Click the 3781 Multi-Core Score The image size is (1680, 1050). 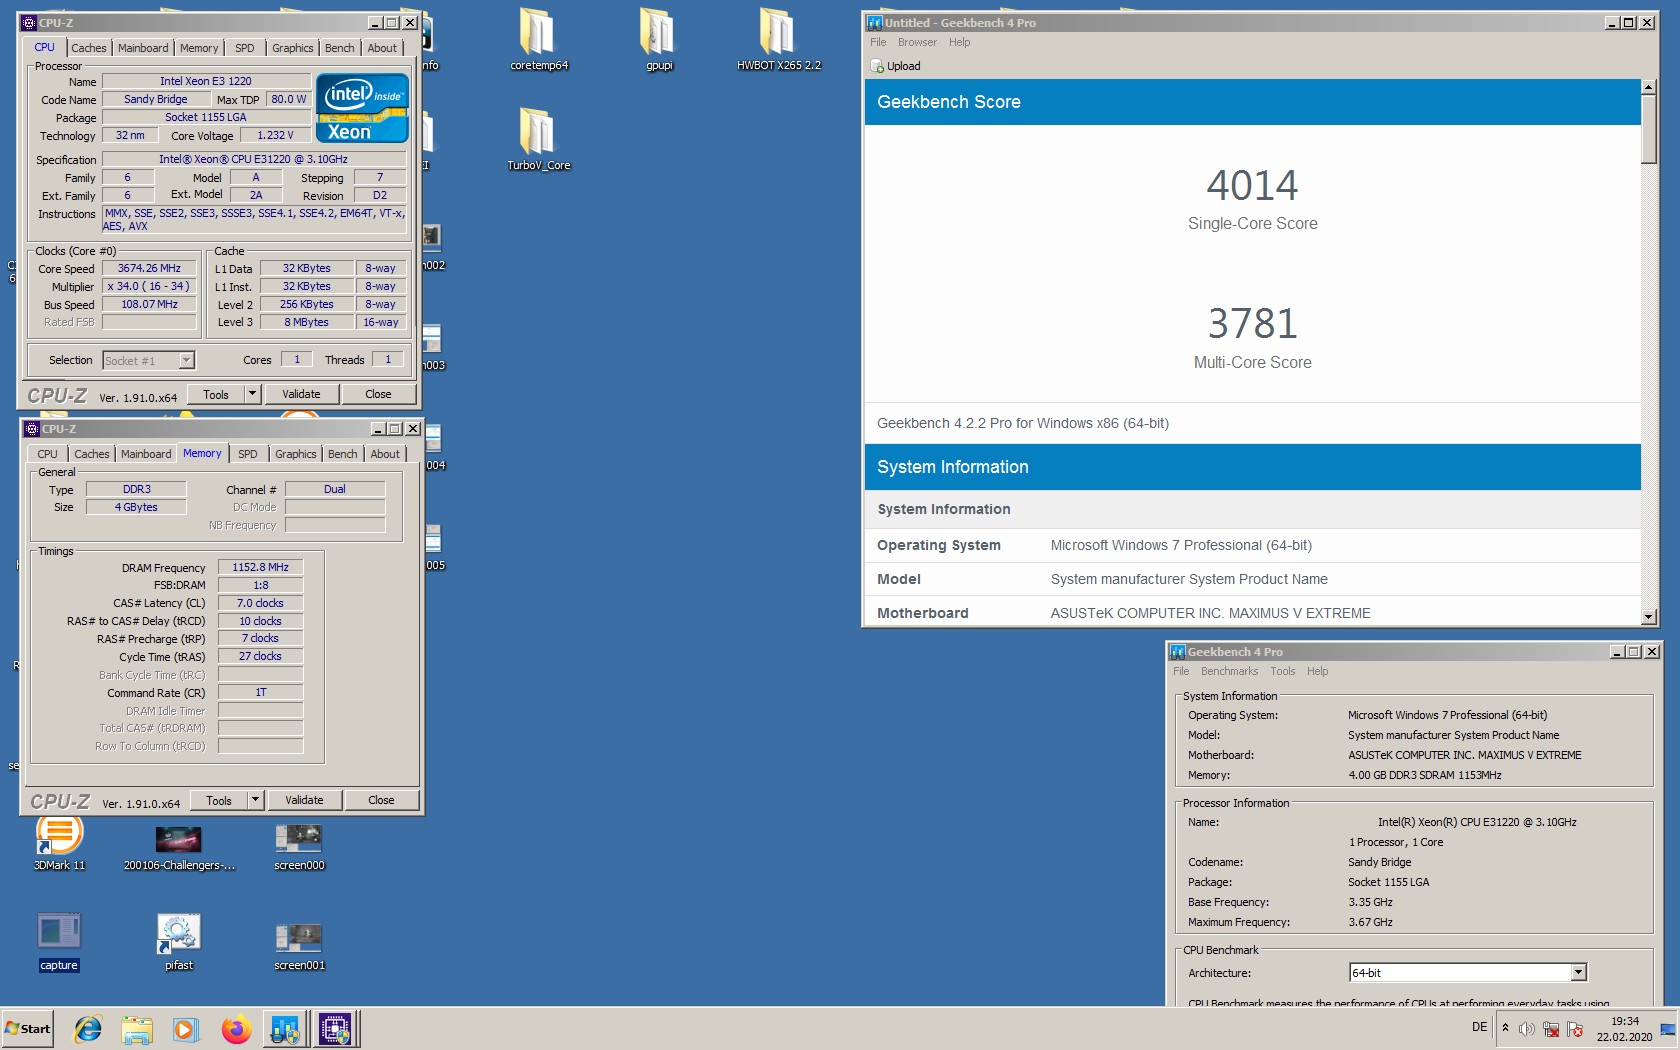pos(1252,324)
